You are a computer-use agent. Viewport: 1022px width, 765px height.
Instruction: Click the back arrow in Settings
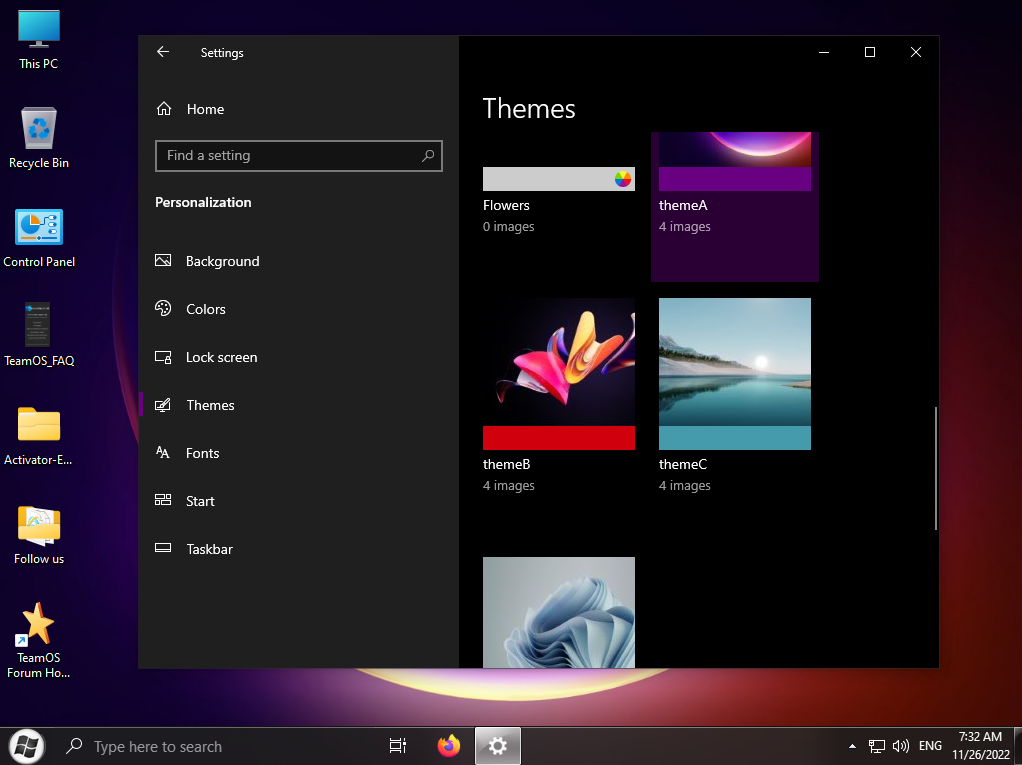click(x=163, y=52)
